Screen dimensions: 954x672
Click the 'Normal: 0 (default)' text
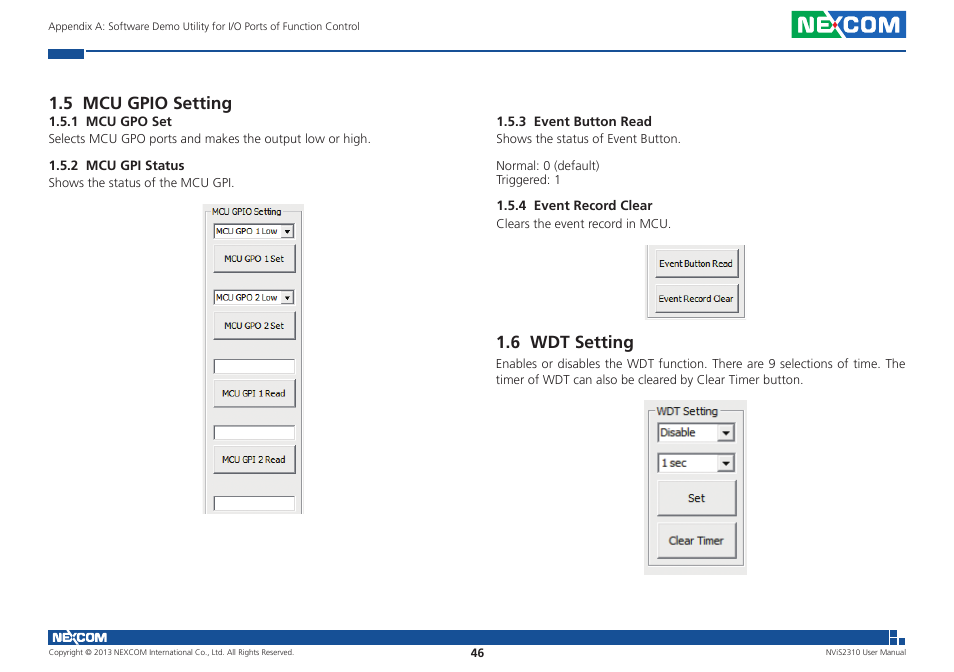[x=548, y=165]
